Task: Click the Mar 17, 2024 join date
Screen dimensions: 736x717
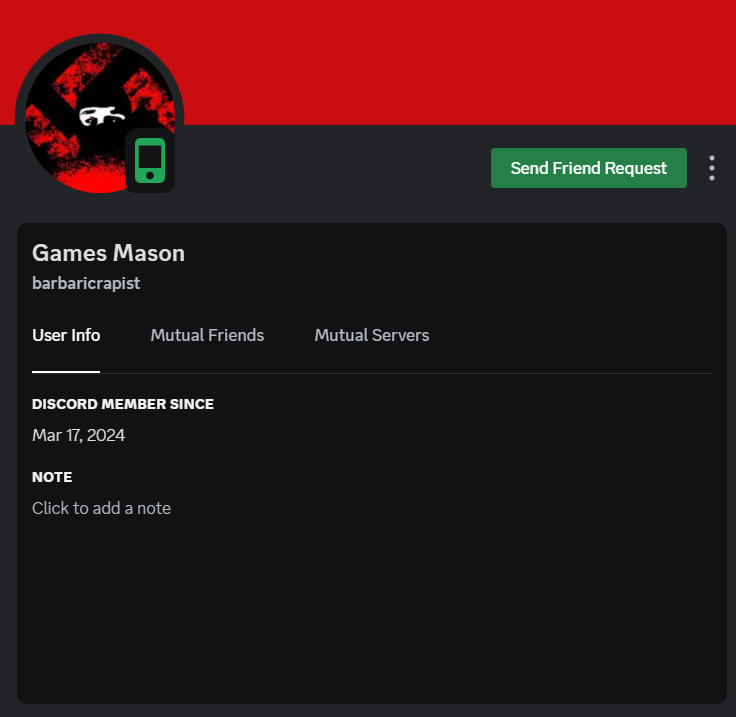Action: (x=78, y=435)
